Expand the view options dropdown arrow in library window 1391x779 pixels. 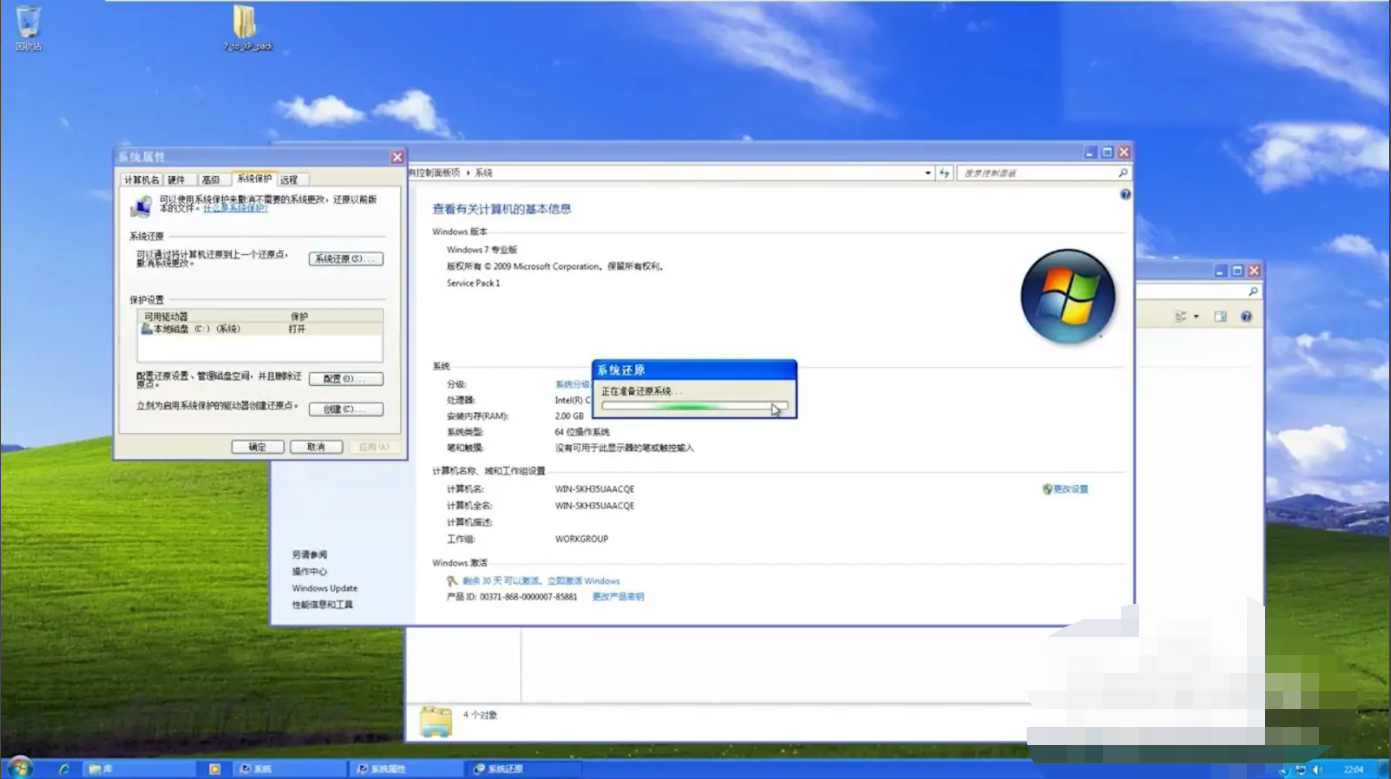tap(1196, 317)
